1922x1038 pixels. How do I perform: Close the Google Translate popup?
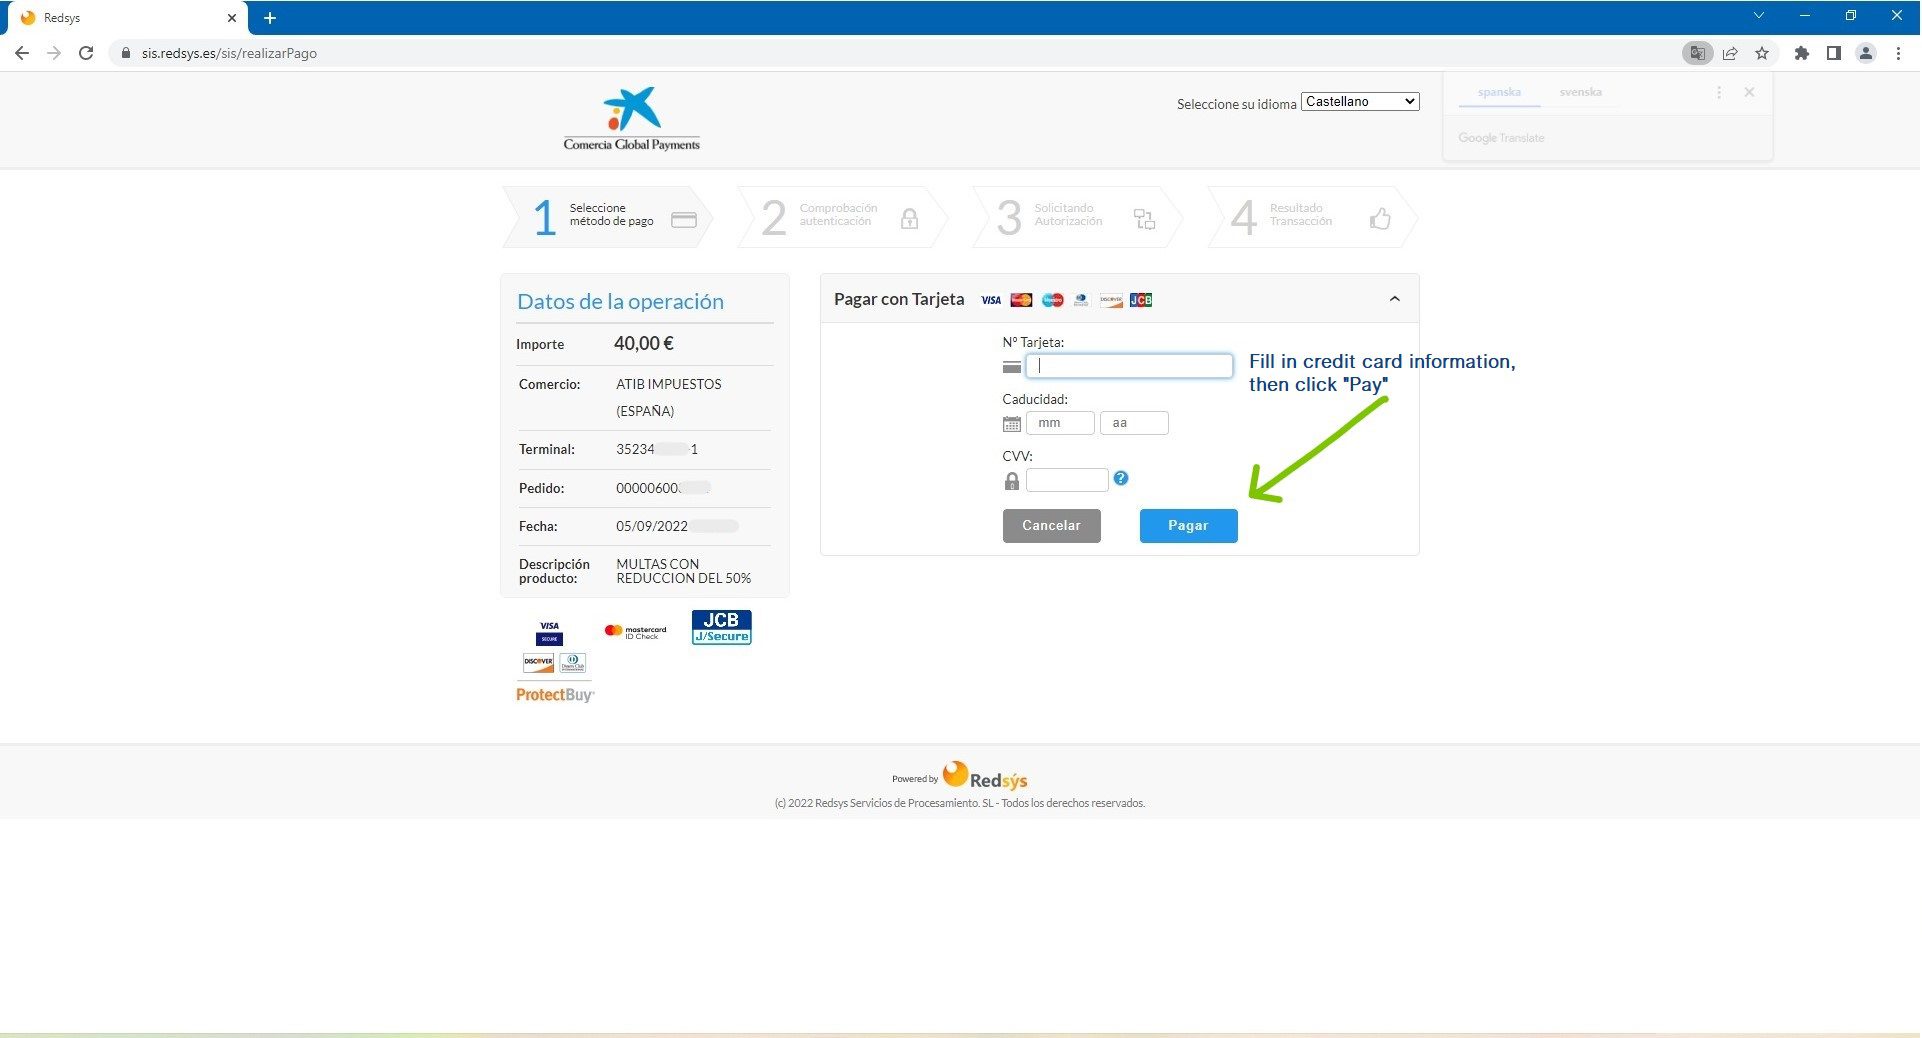1749,92
